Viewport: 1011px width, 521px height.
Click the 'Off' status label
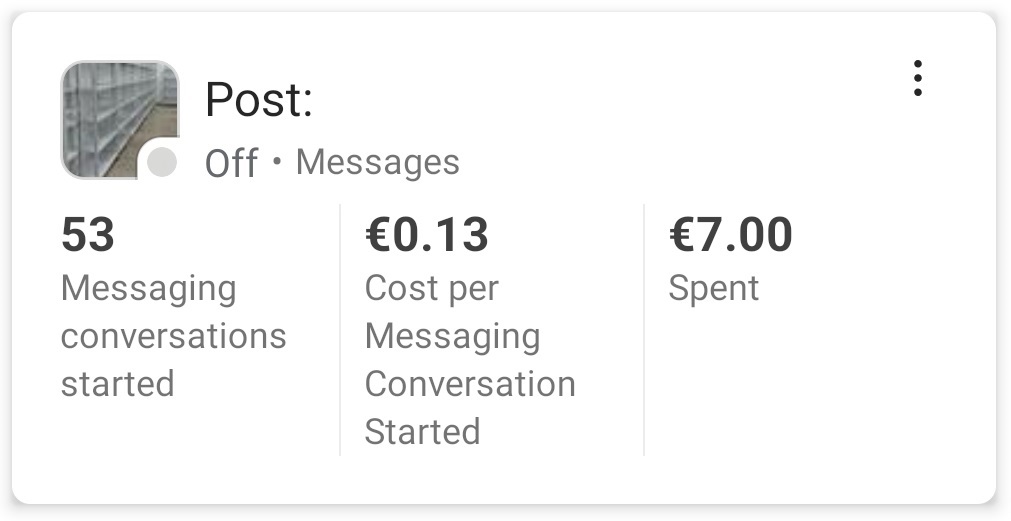tap(231, 163)
